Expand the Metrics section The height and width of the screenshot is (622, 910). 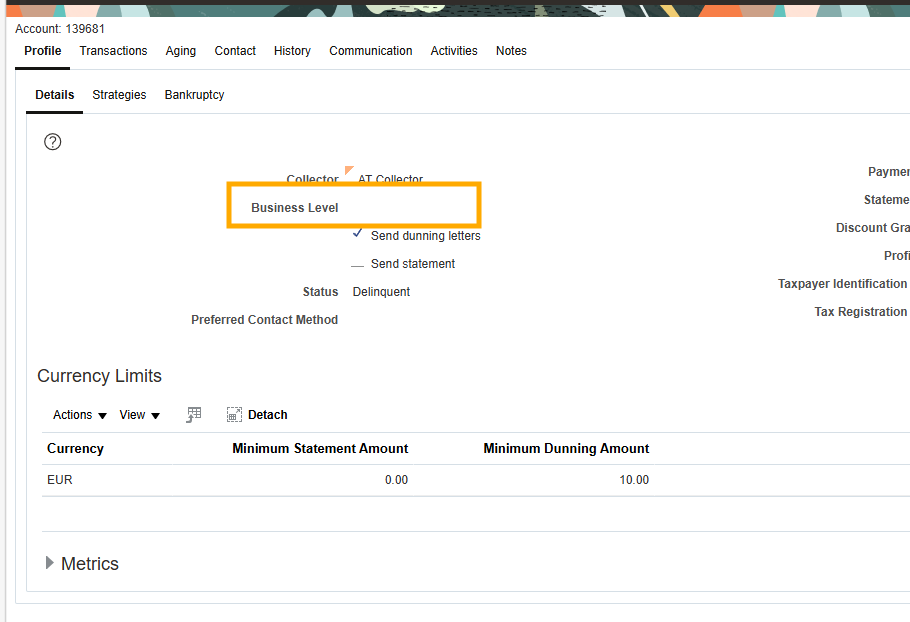click(50, 563)
